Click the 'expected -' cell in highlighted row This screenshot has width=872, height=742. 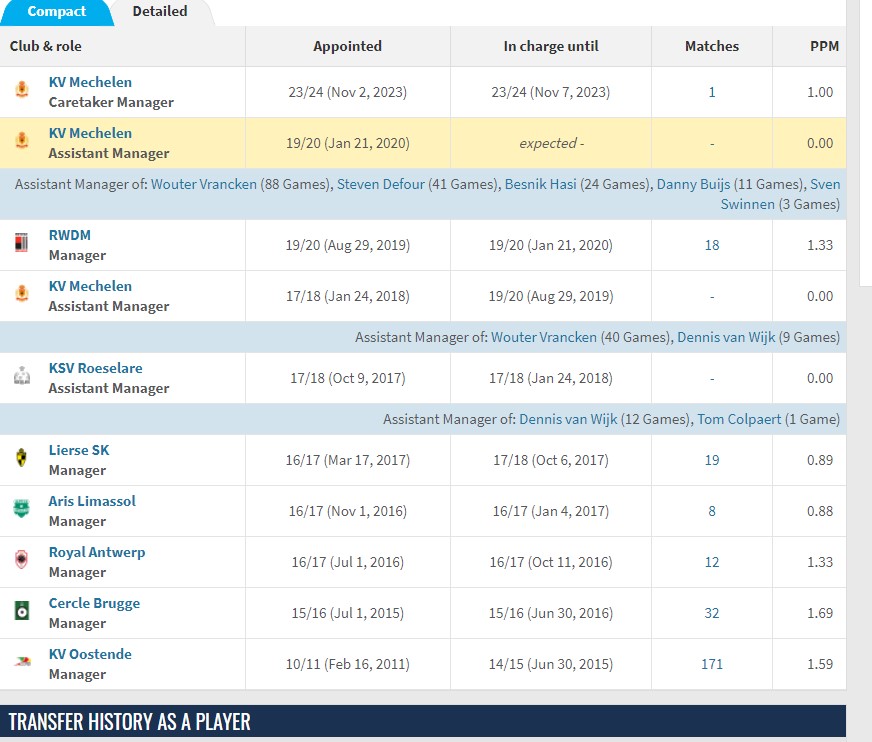pos(551,144)
